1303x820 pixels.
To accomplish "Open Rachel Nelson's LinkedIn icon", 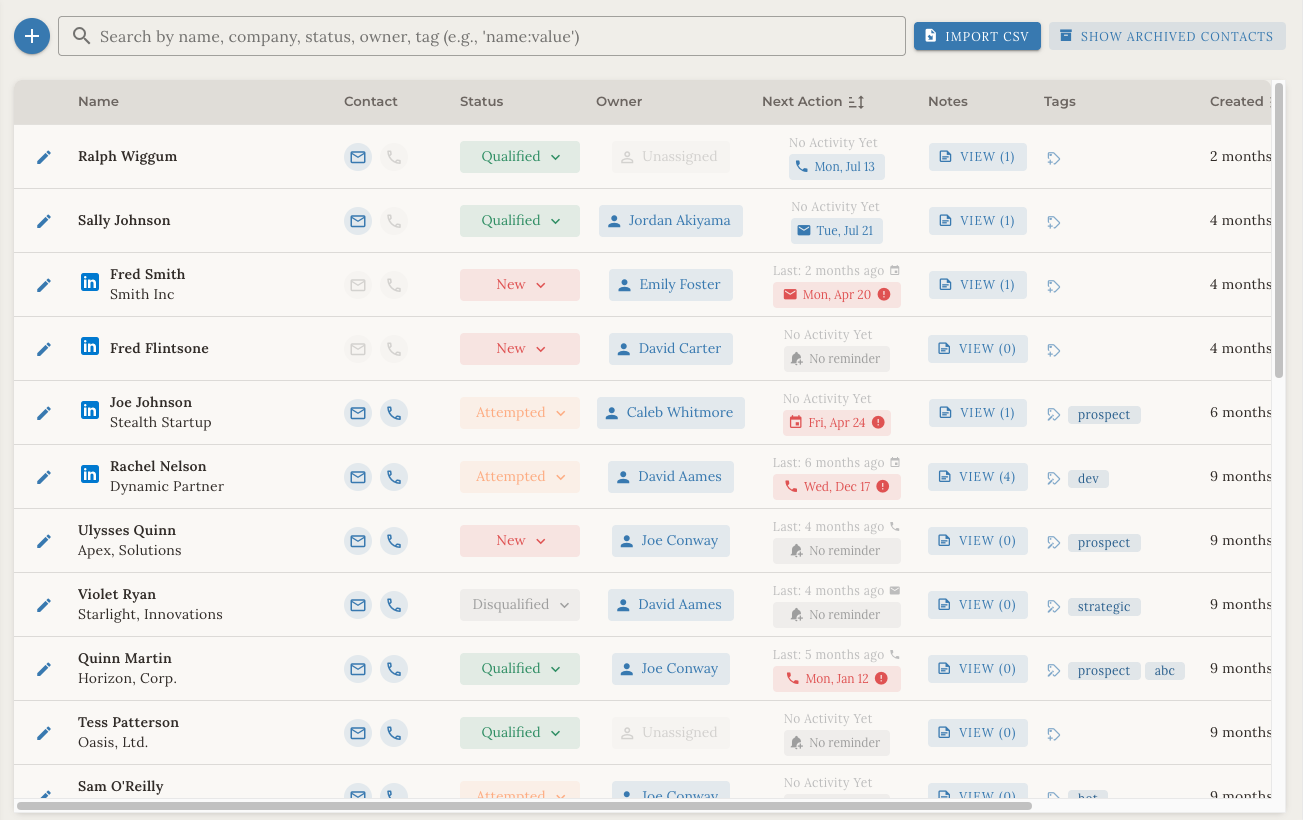I will click(90, 475).
